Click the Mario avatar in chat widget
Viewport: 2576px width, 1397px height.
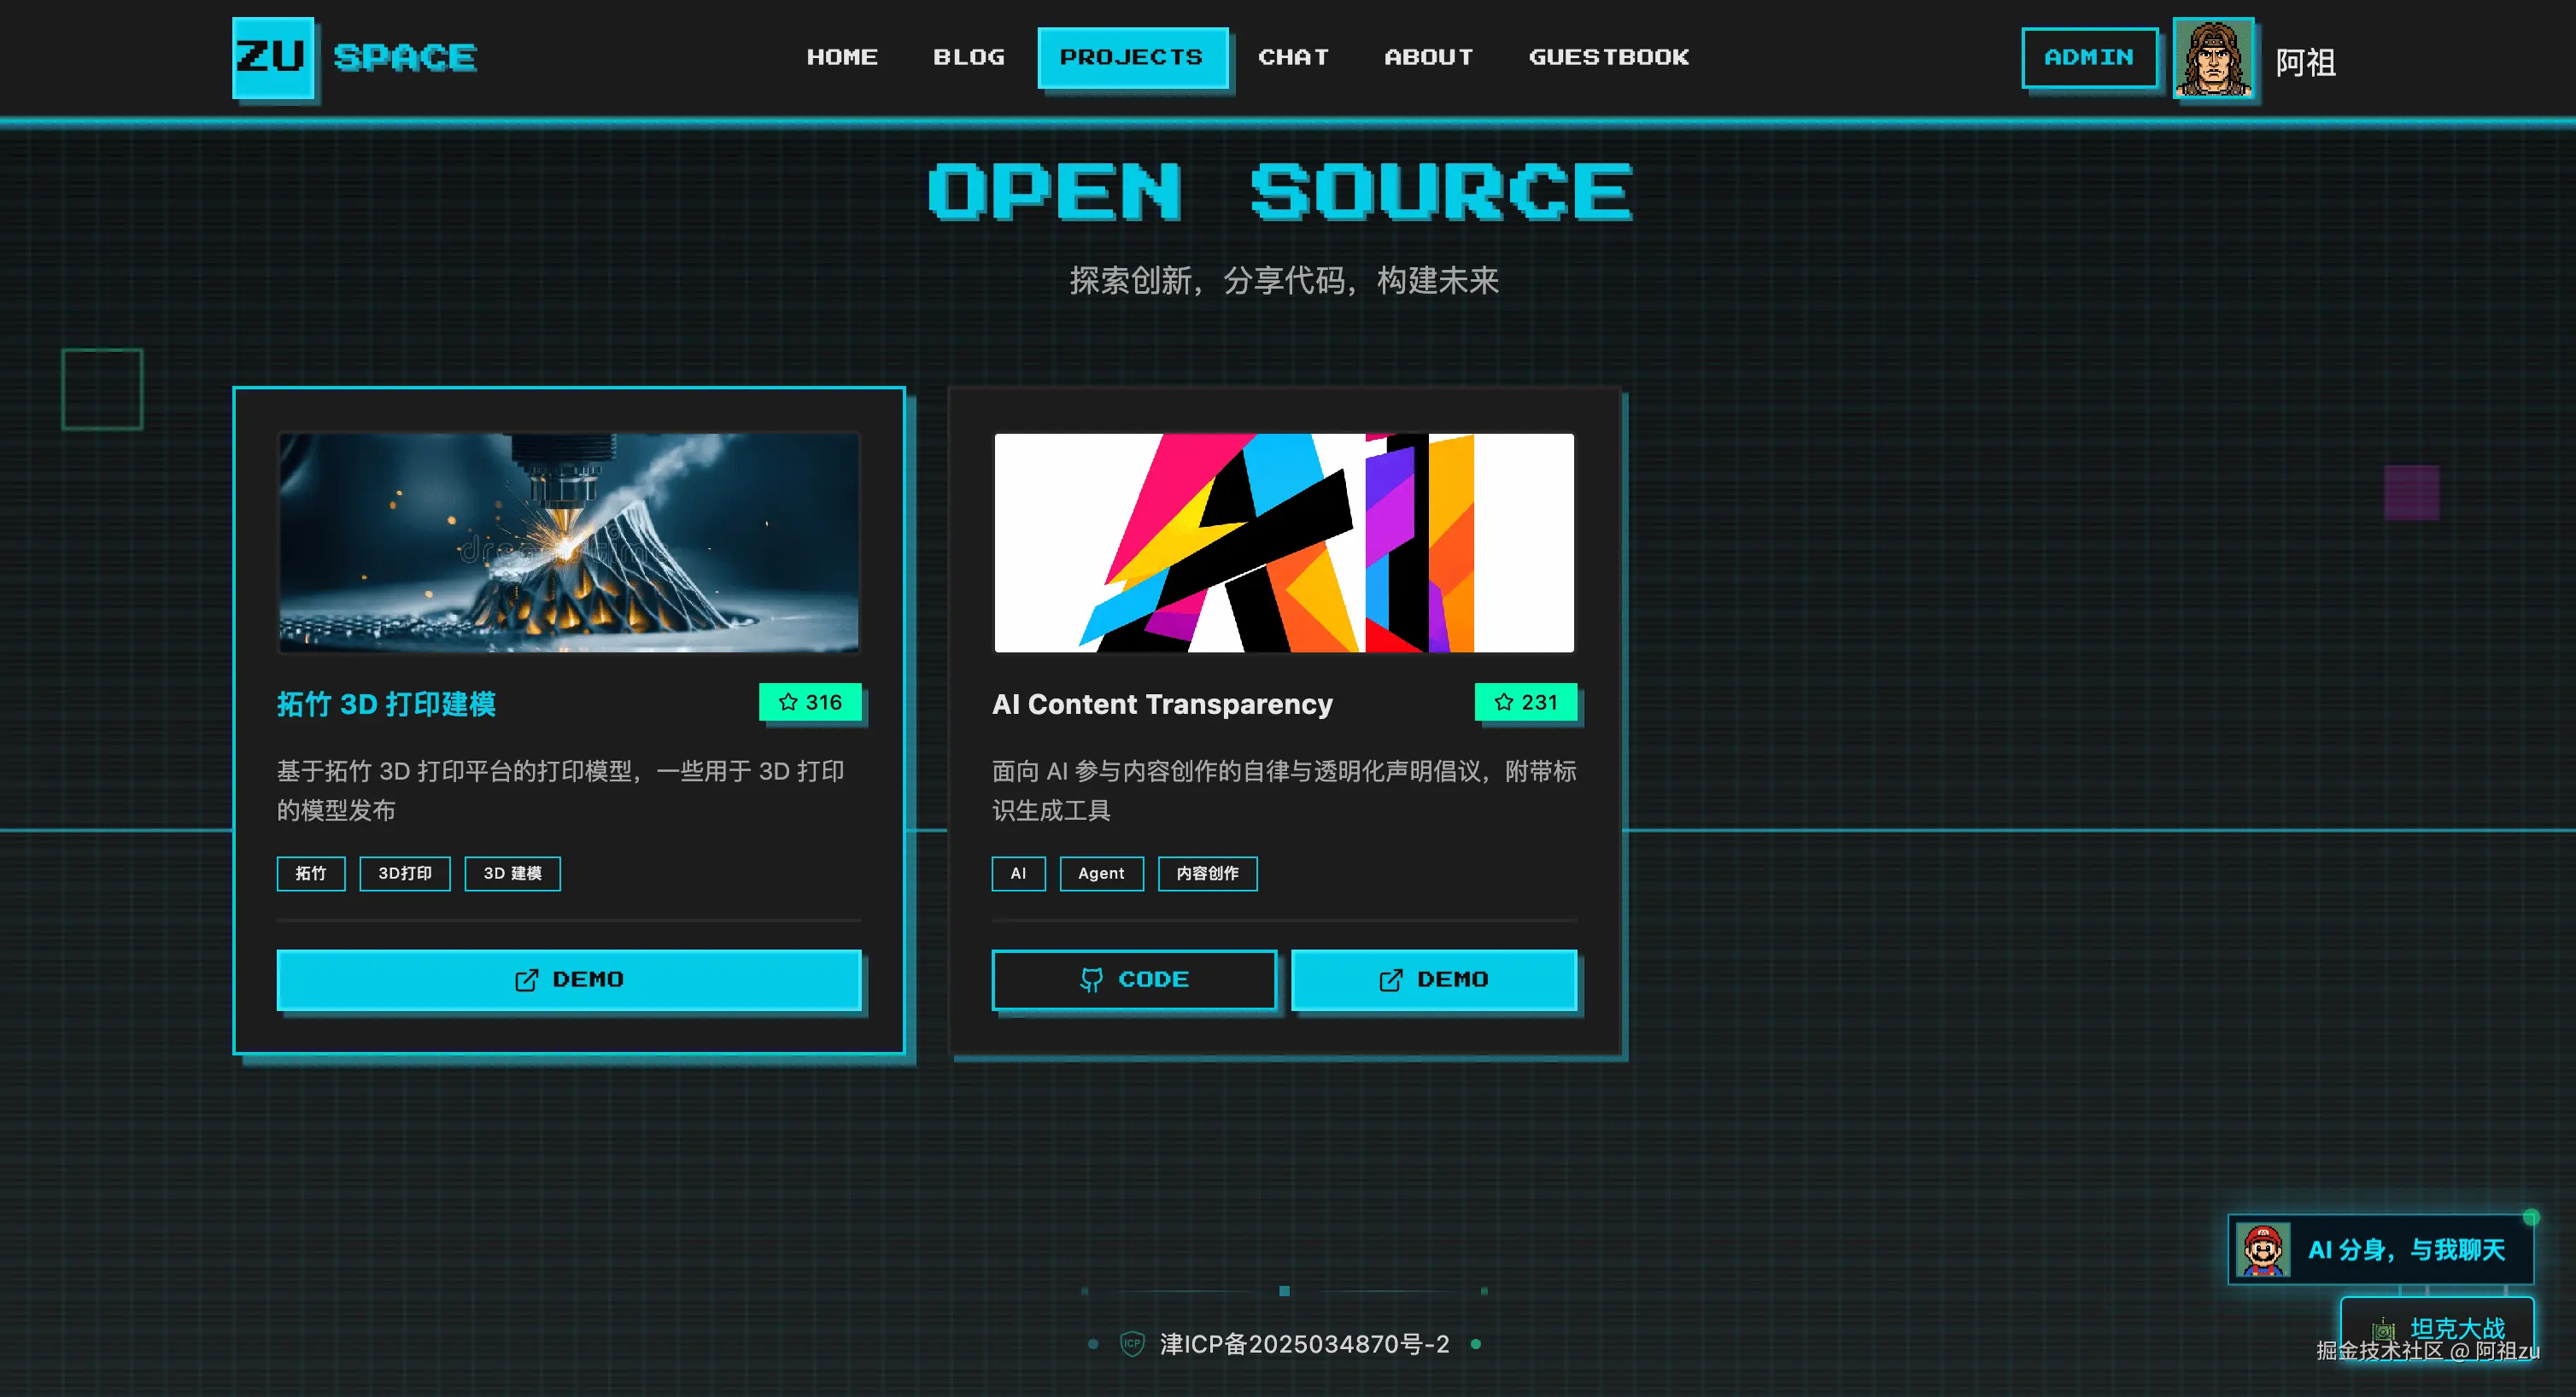coord(2262,1249)
